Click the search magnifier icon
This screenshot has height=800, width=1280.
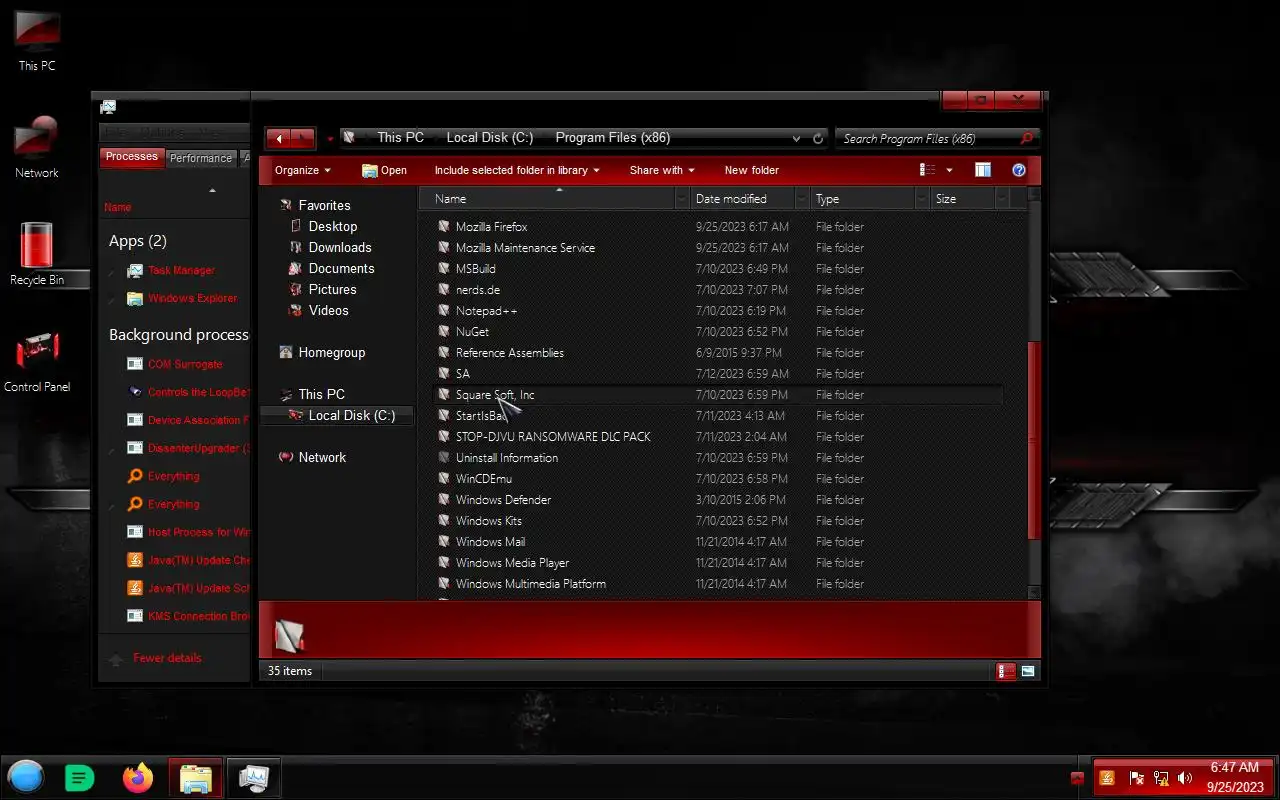pyautogui.click(x=1026, y=139)
